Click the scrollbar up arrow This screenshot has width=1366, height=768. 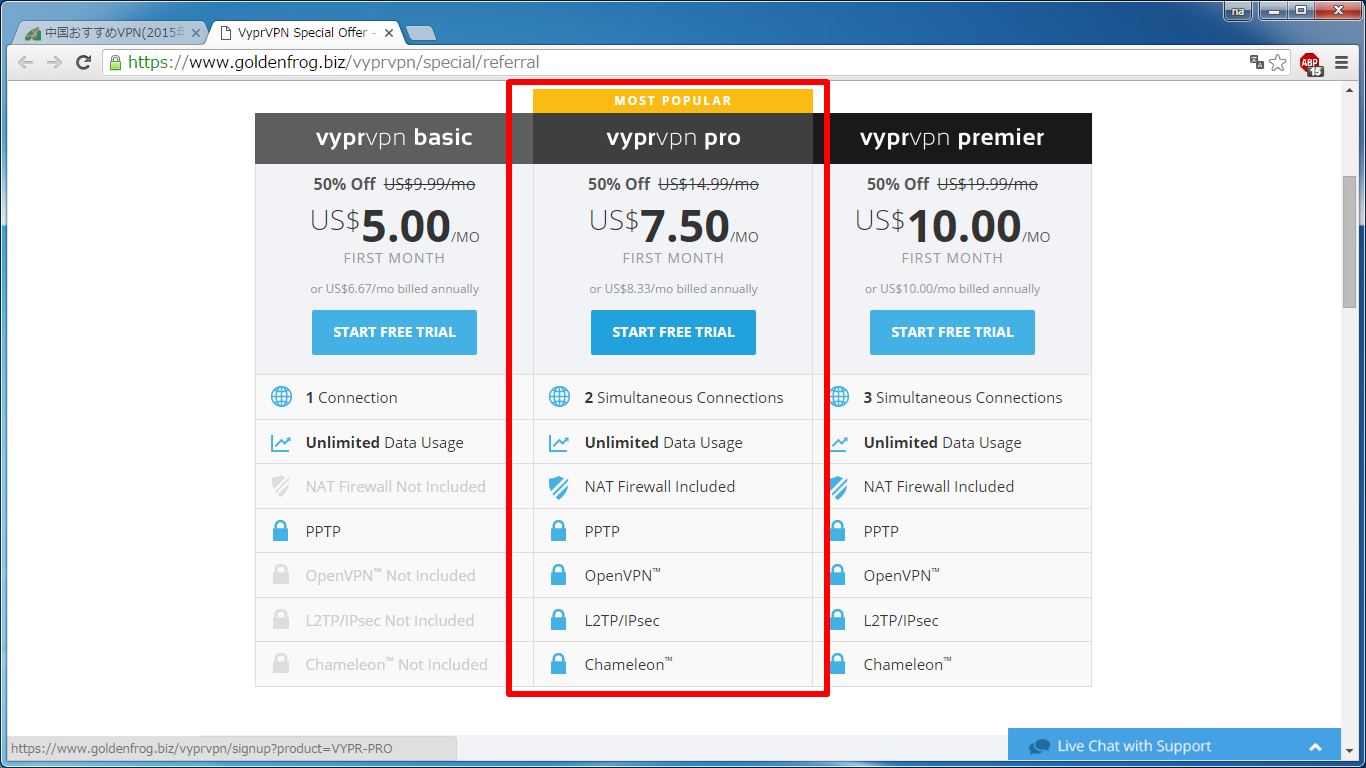point(1349,90)
